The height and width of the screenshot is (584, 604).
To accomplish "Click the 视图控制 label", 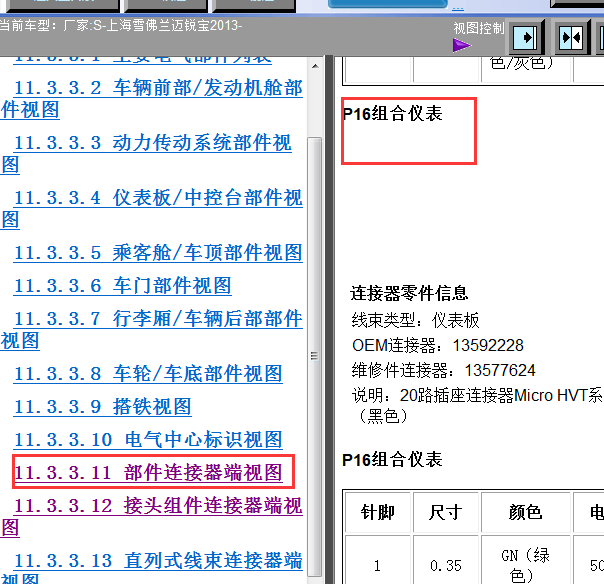I will (478, 29).
